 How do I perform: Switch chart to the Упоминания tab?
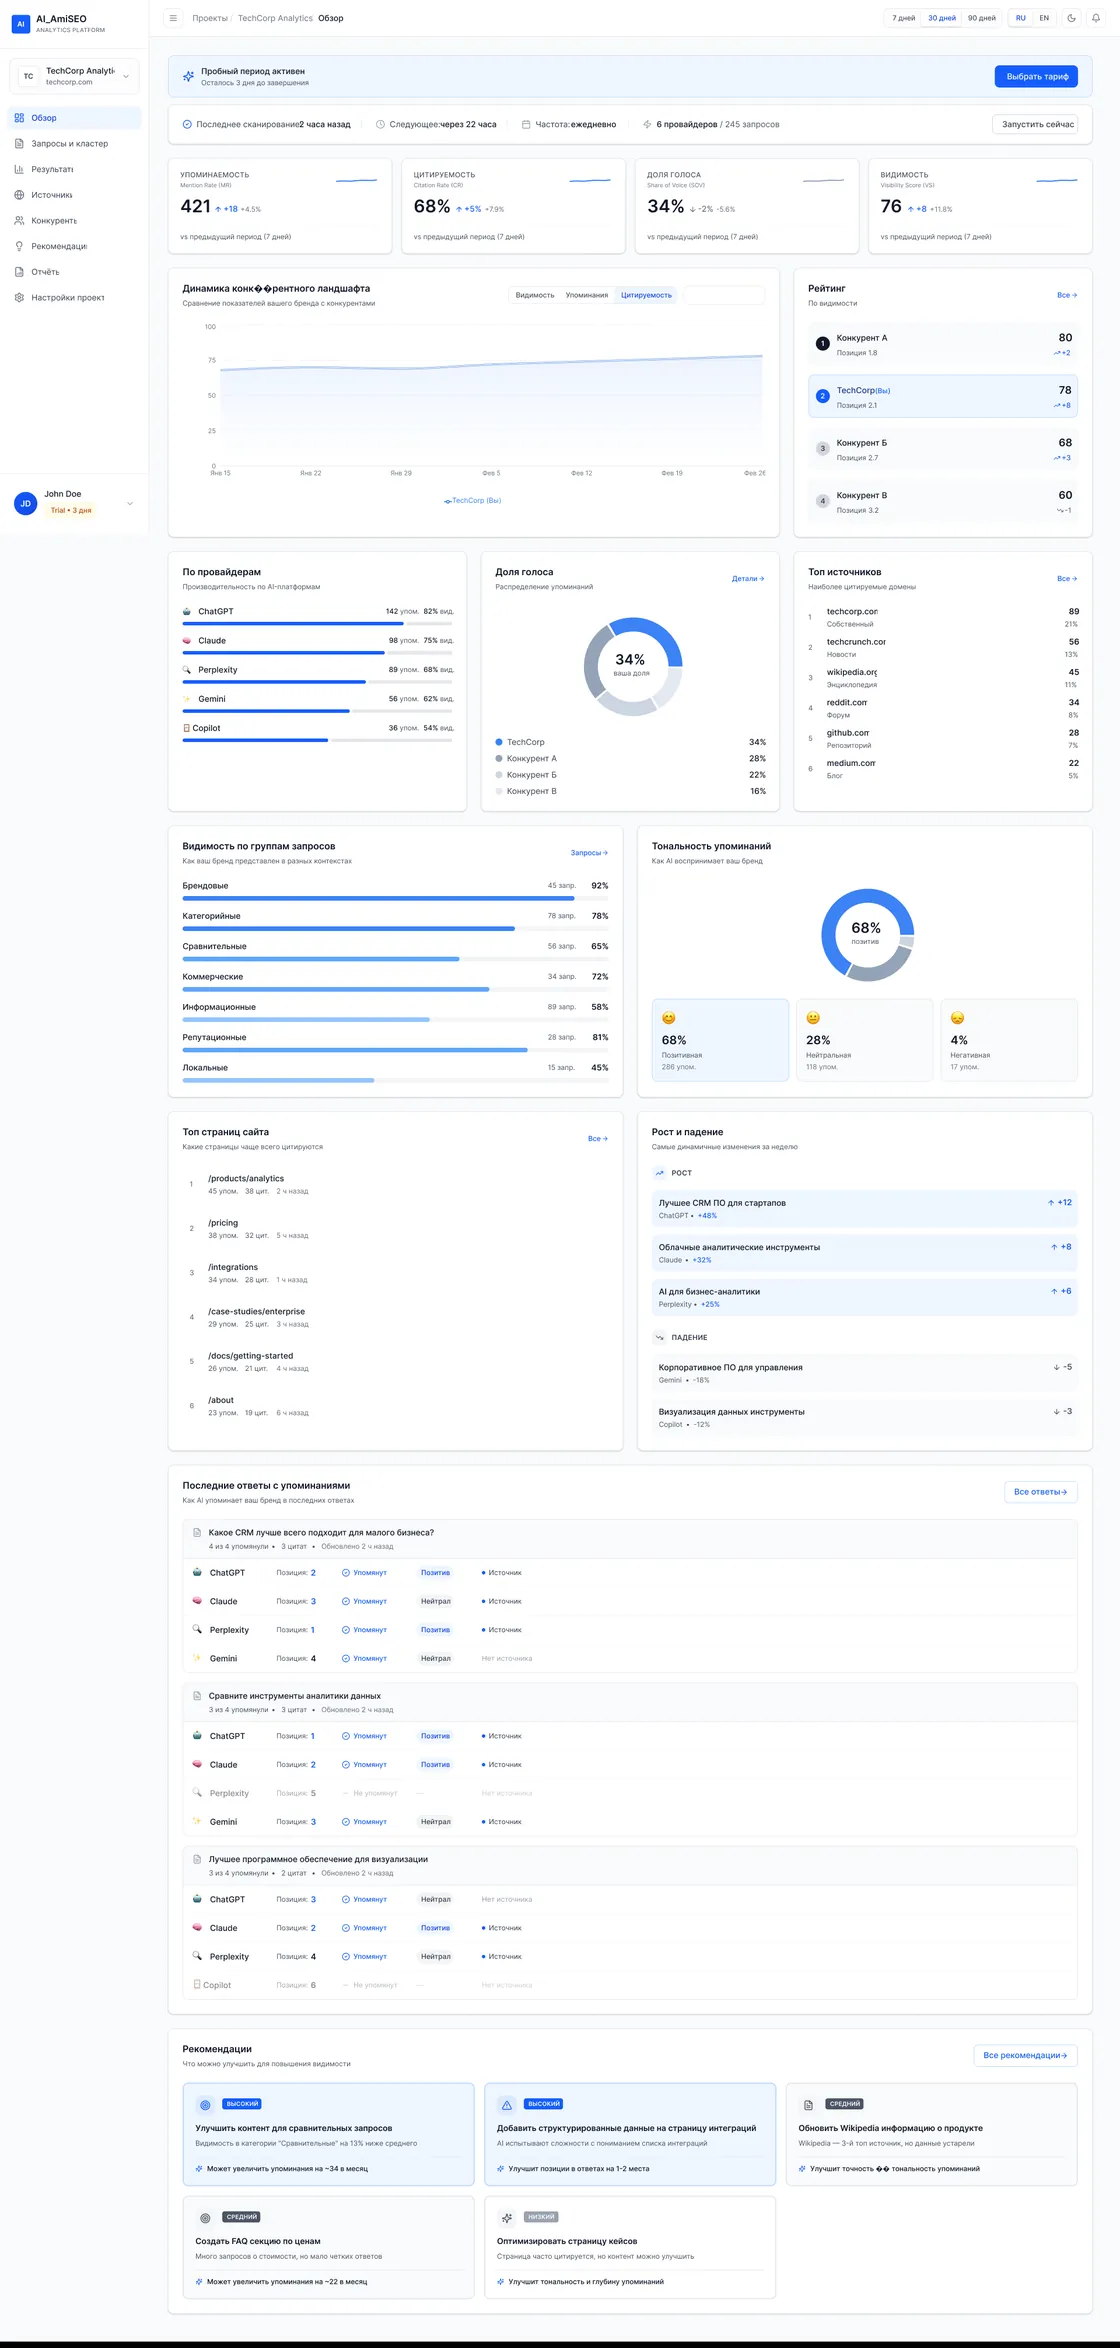point(587,295)
